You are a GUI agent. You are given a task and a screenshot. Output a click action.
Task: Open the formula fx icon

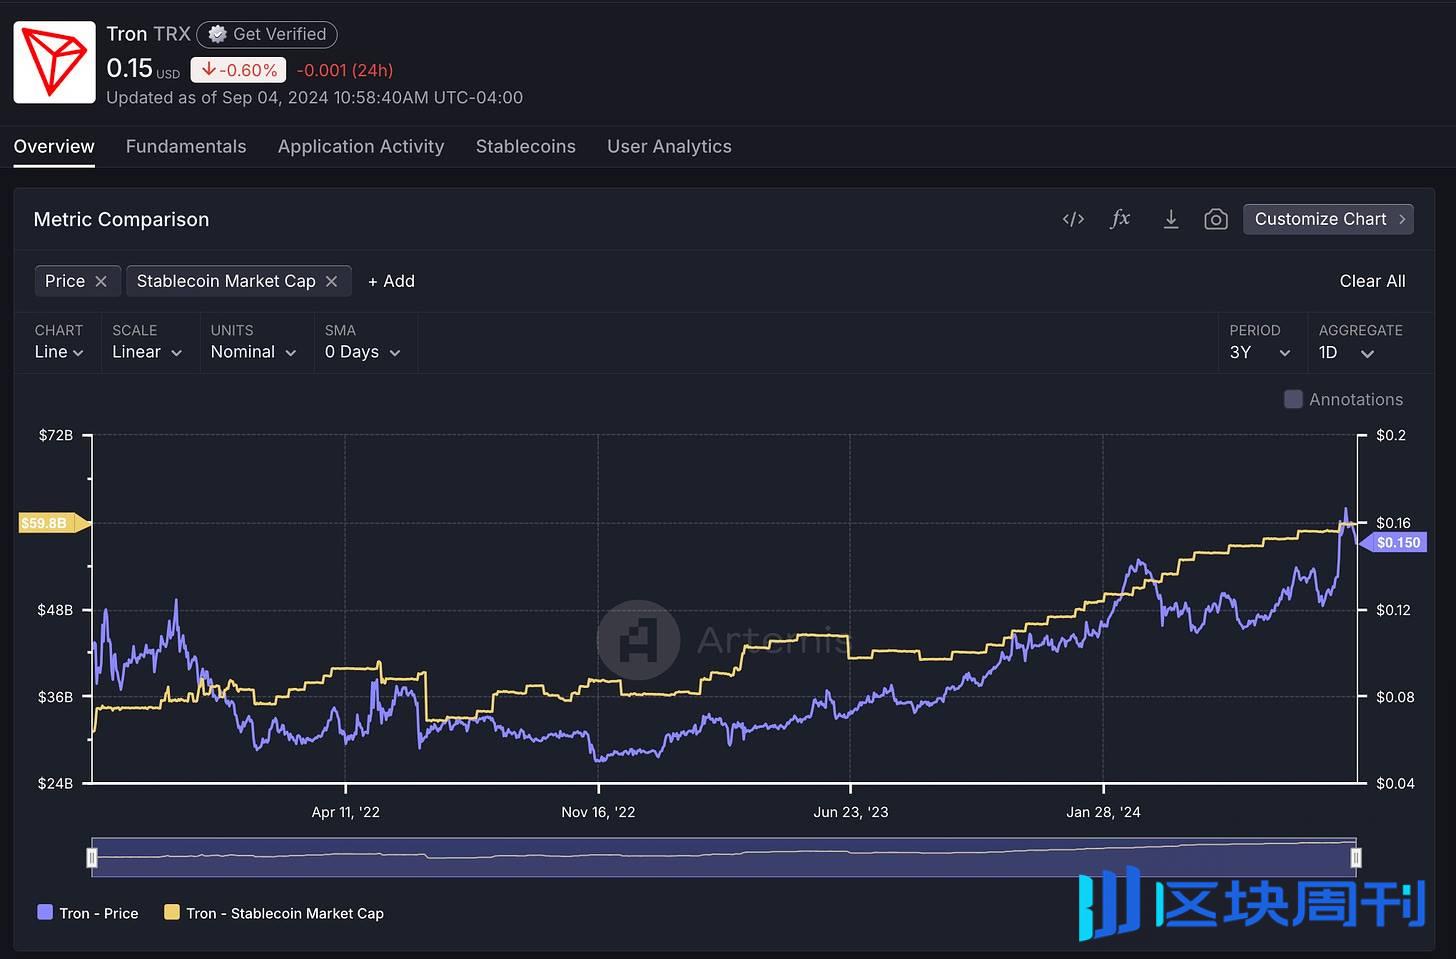(1120, 218)
